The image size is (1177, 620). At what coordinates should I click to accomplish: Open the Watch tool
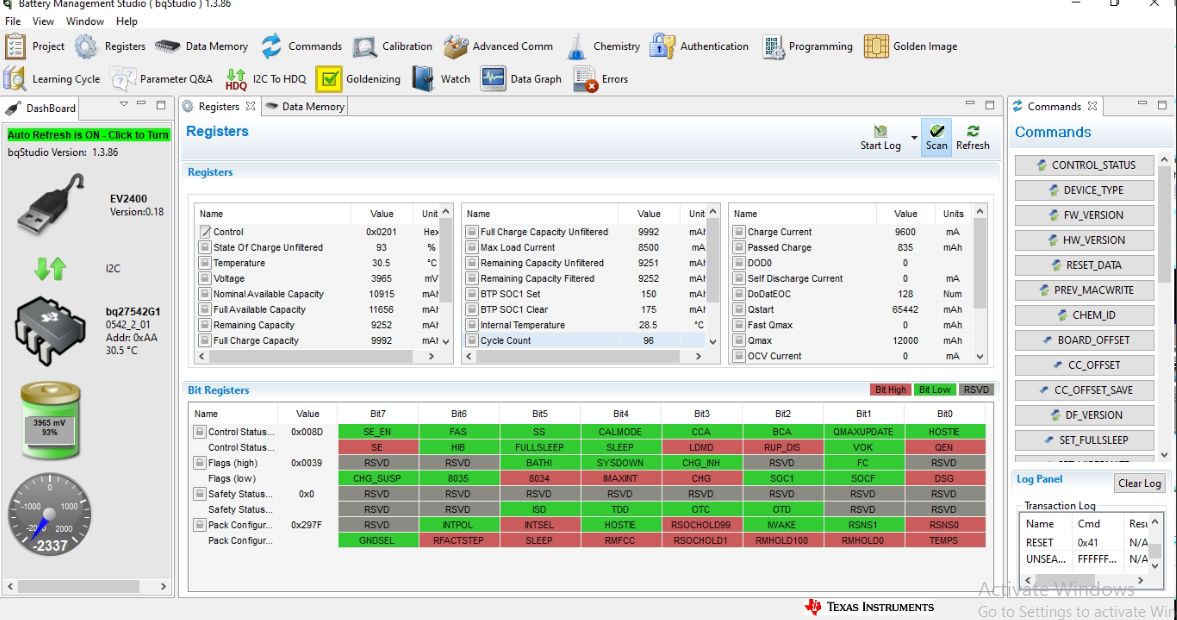[x=423, y=79]
